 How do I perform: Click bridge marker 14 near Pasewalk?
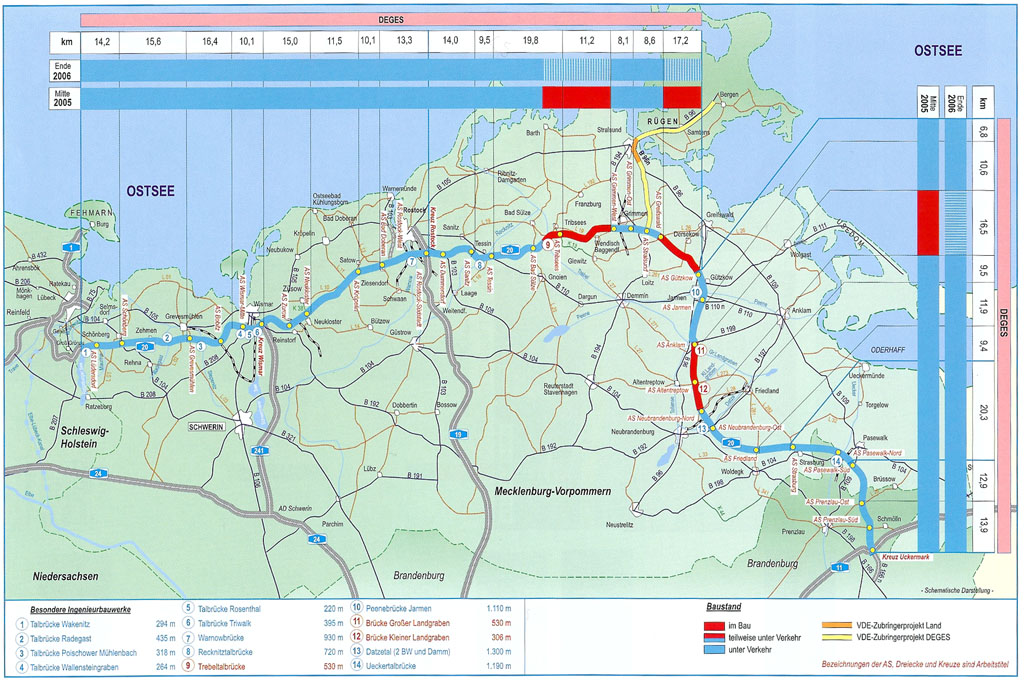836,461
